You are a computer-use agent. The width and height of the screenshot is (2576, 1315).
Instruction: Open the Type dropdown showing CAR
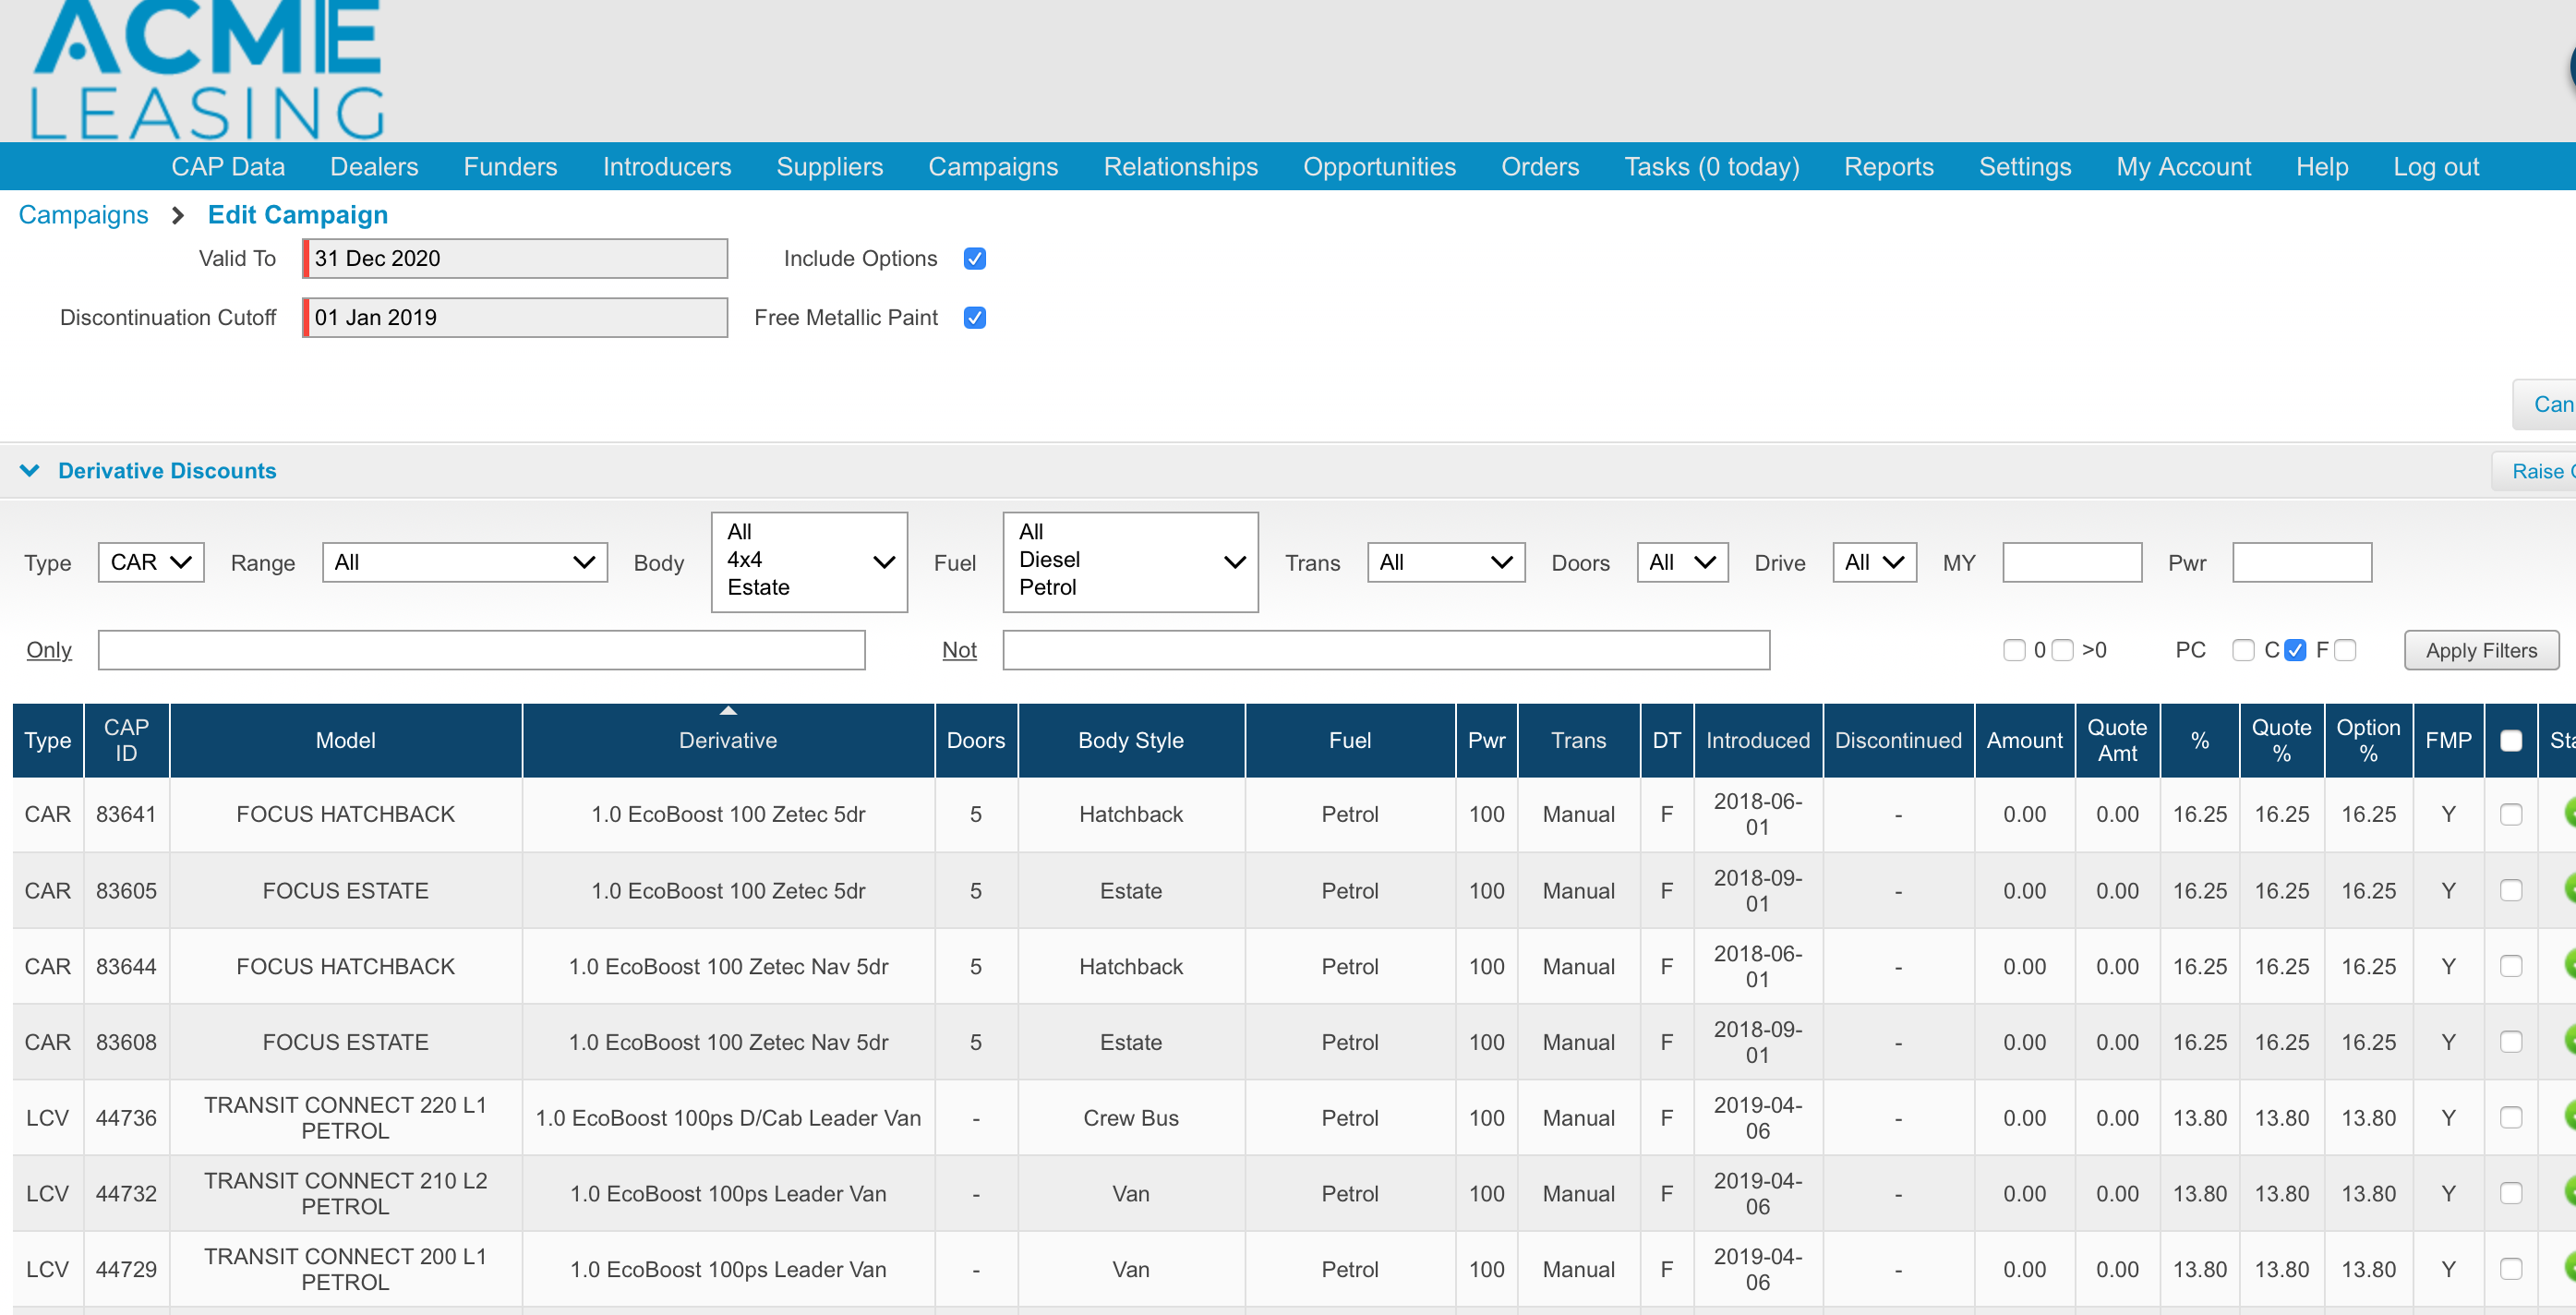tap(151, 562)
